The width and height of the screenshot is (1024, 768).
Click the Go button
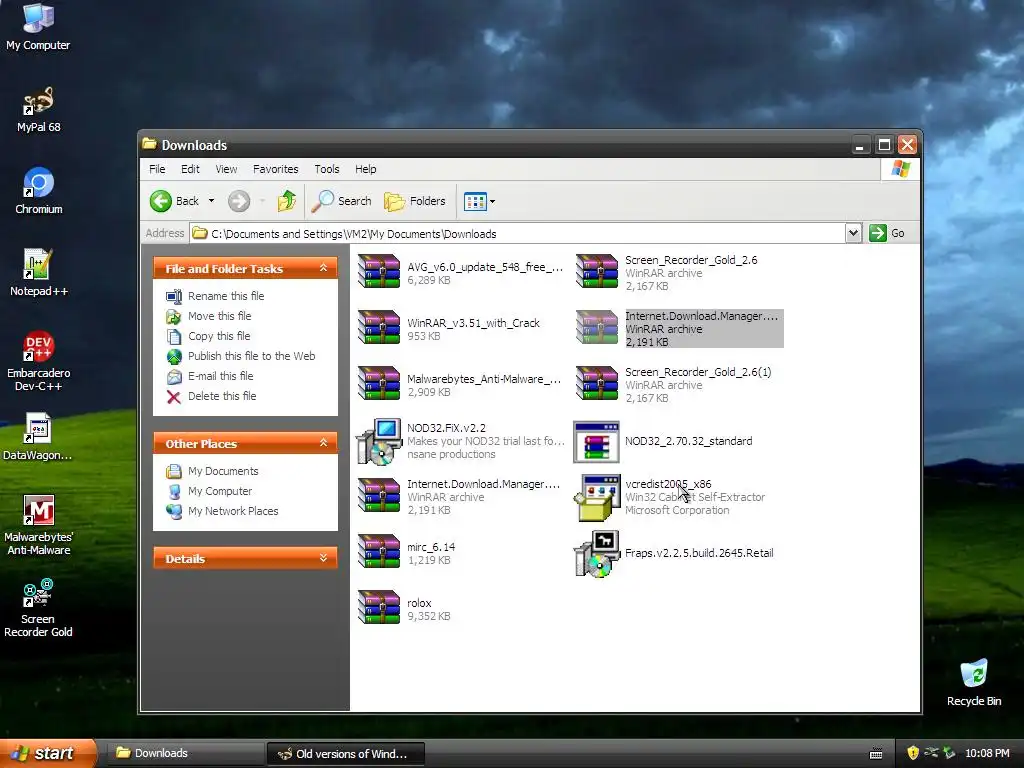point(887,233)
